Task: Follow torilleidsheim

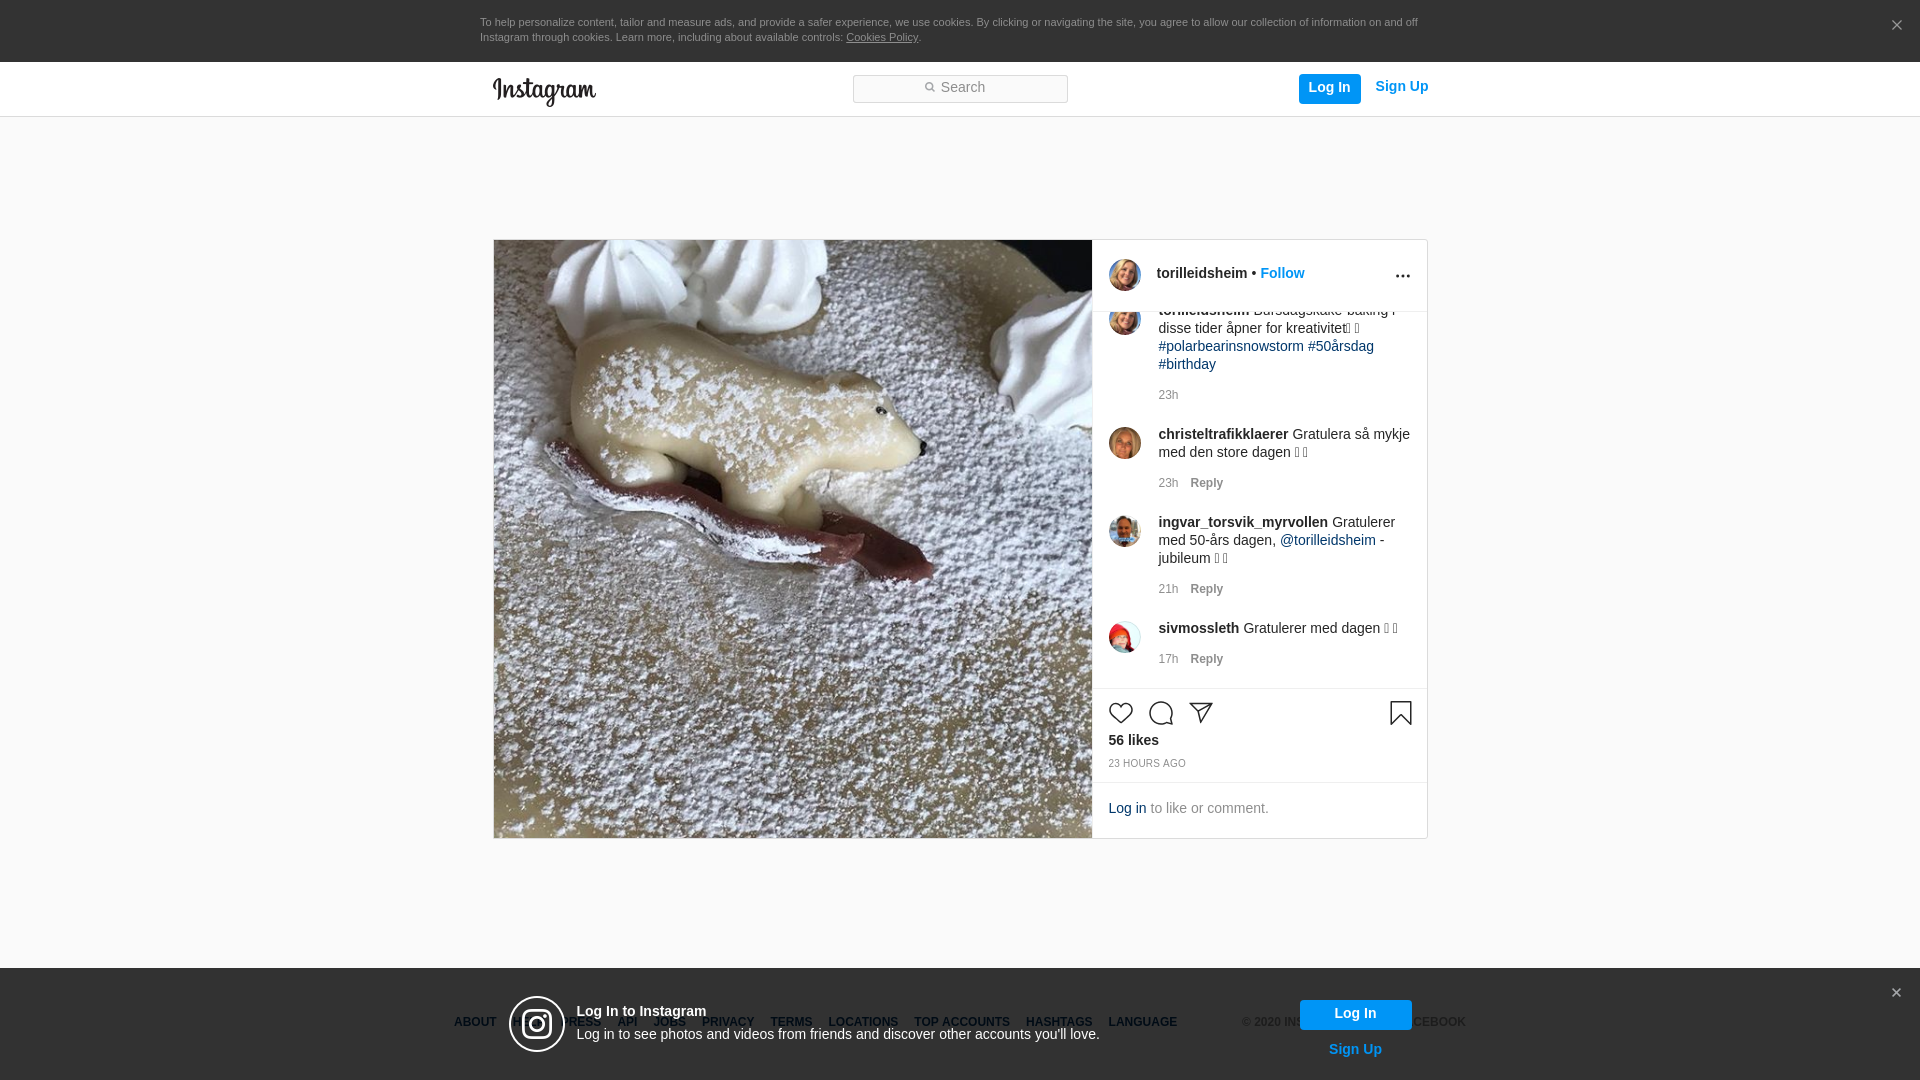Action: 1282,274
